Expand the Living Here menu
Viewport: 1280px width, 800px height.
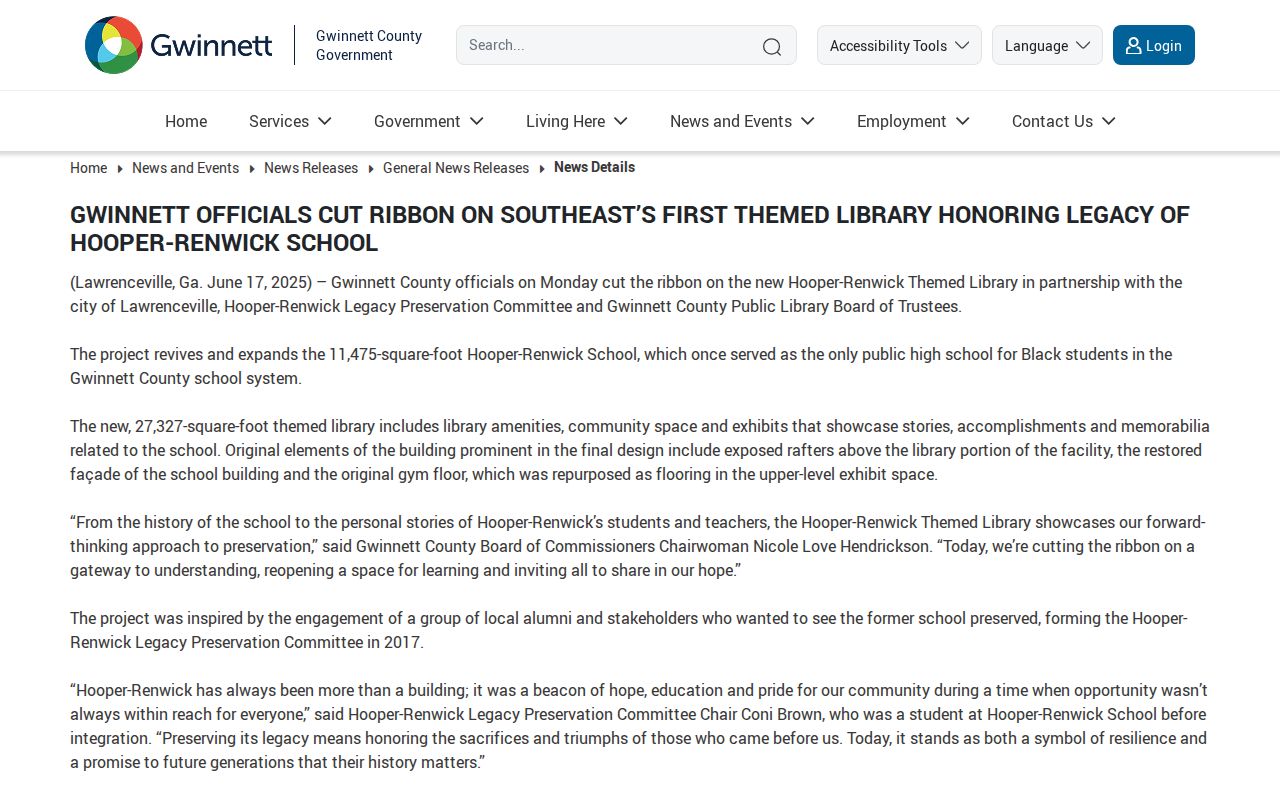pos(577,121)
